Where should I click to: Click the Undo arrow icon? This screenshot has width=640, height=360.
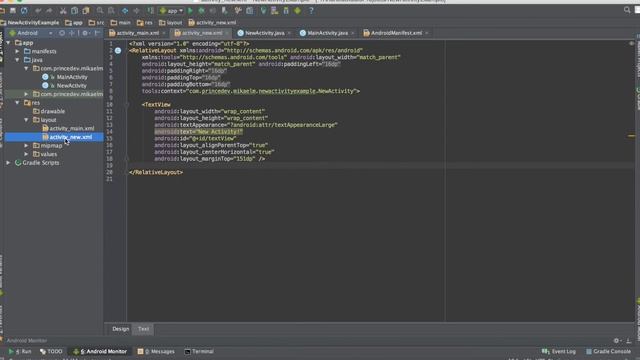(38, 11)
